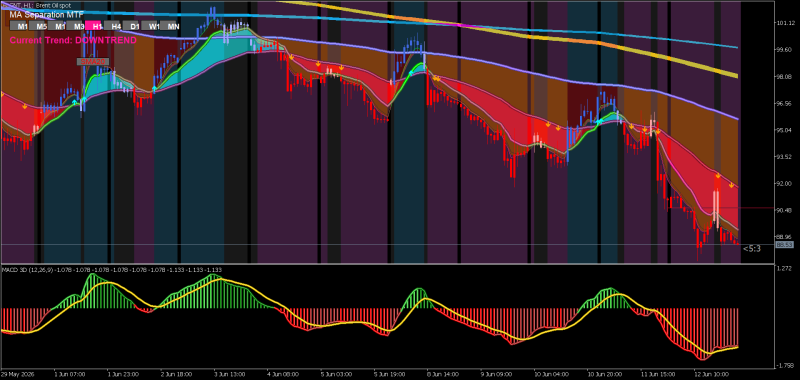Screen dimensions: 800x380
Task: Click the 99.60 price axis label
Action: 785,50
